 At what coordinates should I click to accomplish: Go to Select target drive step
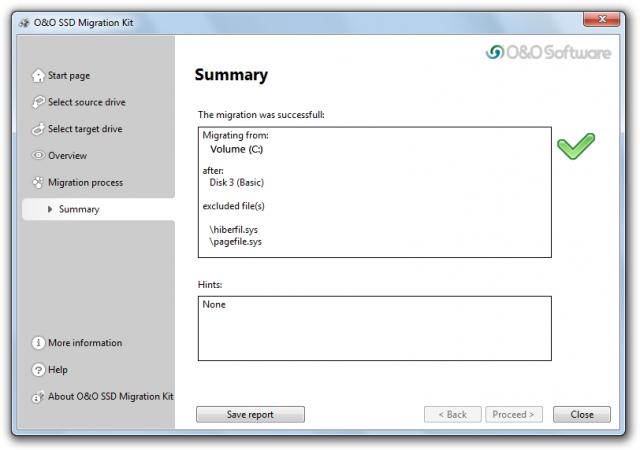(85, 129)
